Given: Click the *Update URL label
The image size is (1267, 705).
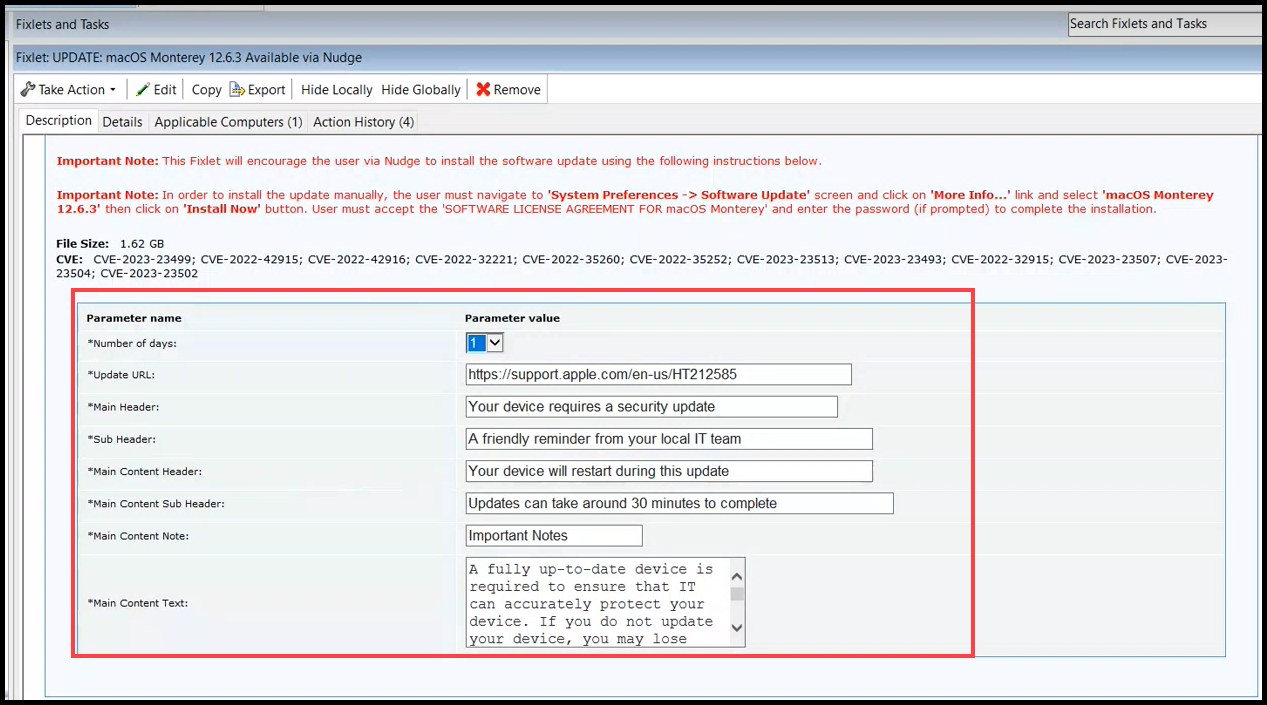Looking at the screenshot, I should pos(121,375).
